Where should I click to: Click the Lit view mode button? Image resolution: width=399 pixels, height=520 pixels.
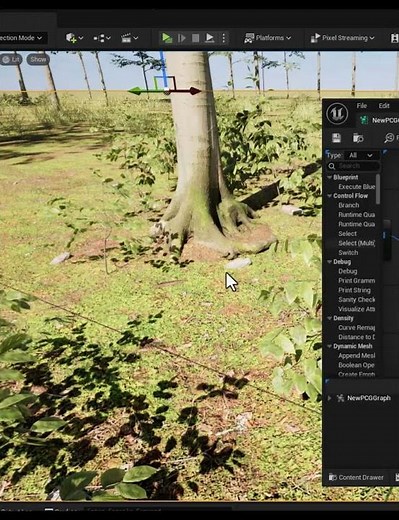11,60
